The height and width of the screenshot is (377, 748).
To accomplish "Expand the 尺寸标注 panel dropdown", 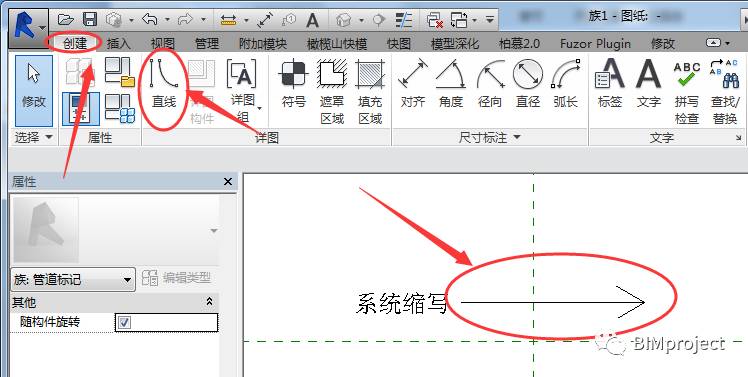I will click(x=517, y=137).
